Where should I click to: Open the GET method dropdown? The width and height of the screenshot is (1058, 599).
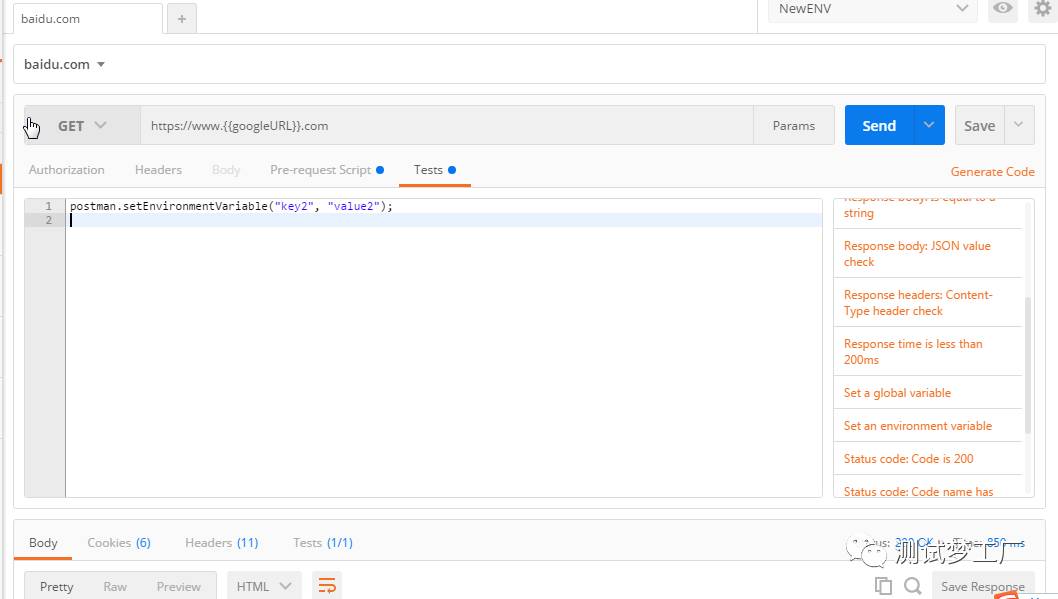coord(82,126)
